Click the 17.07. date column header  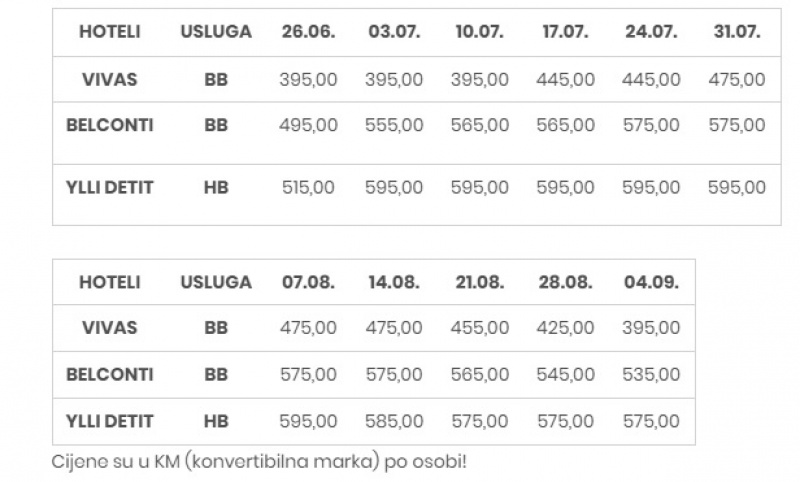(565, 32)
